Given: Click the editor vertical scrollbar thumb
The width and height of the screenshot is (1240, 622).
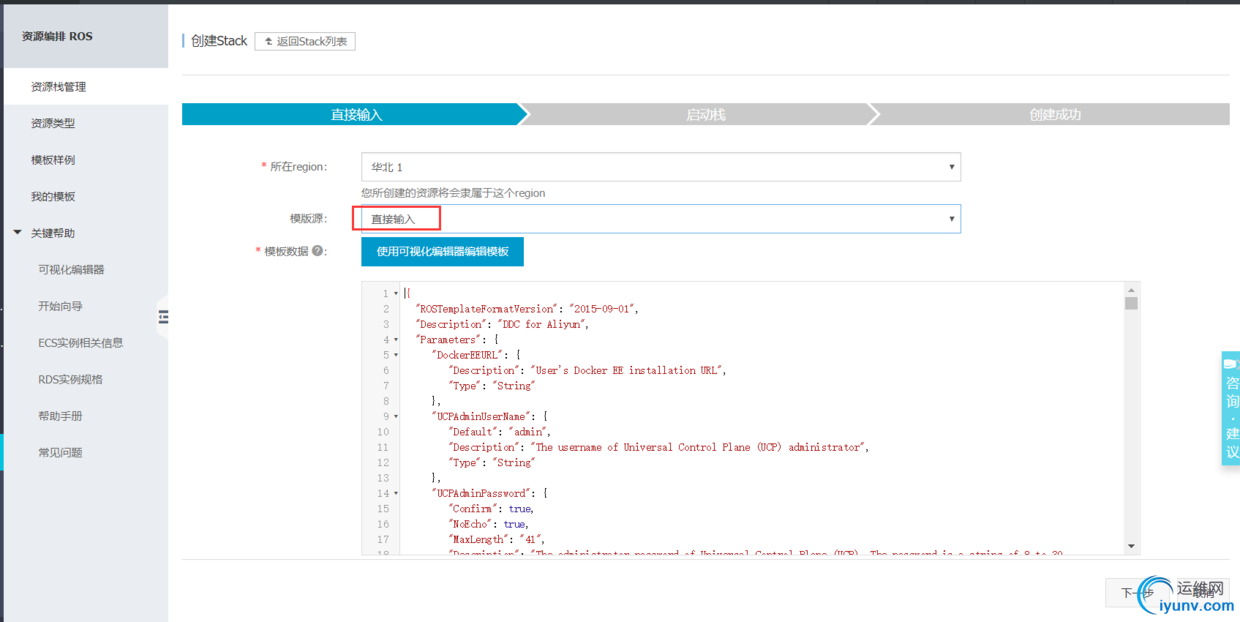Looking at the screenshot, I should (x=1132, y=303).
